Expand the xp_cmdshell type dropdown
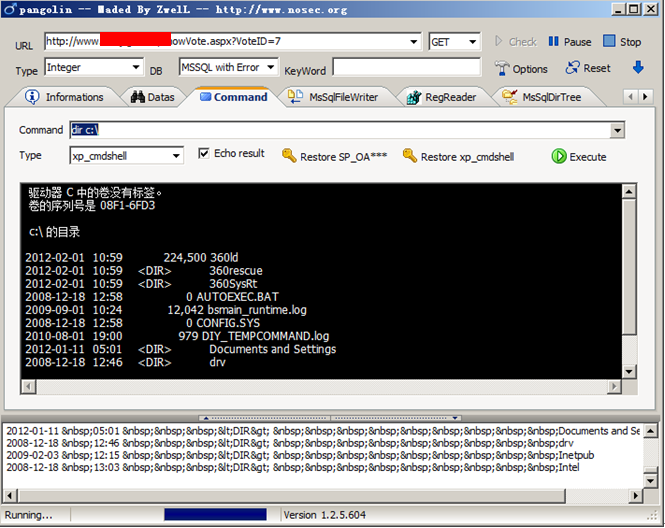665x528 pixels. tap(177, 156)
